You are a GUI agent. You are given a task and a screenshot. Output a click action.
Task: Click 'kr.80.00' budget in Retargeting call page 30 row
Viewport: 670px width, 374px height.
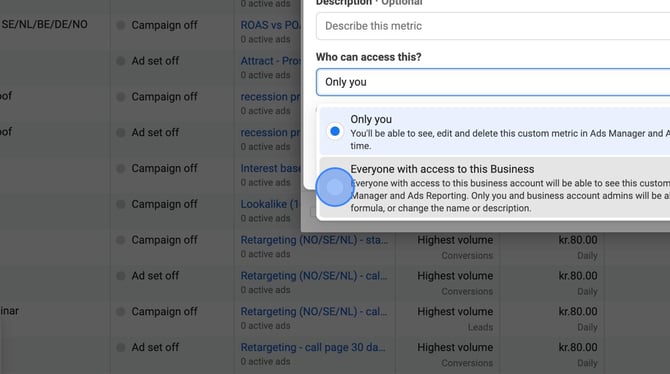click(x=578, y=347)
